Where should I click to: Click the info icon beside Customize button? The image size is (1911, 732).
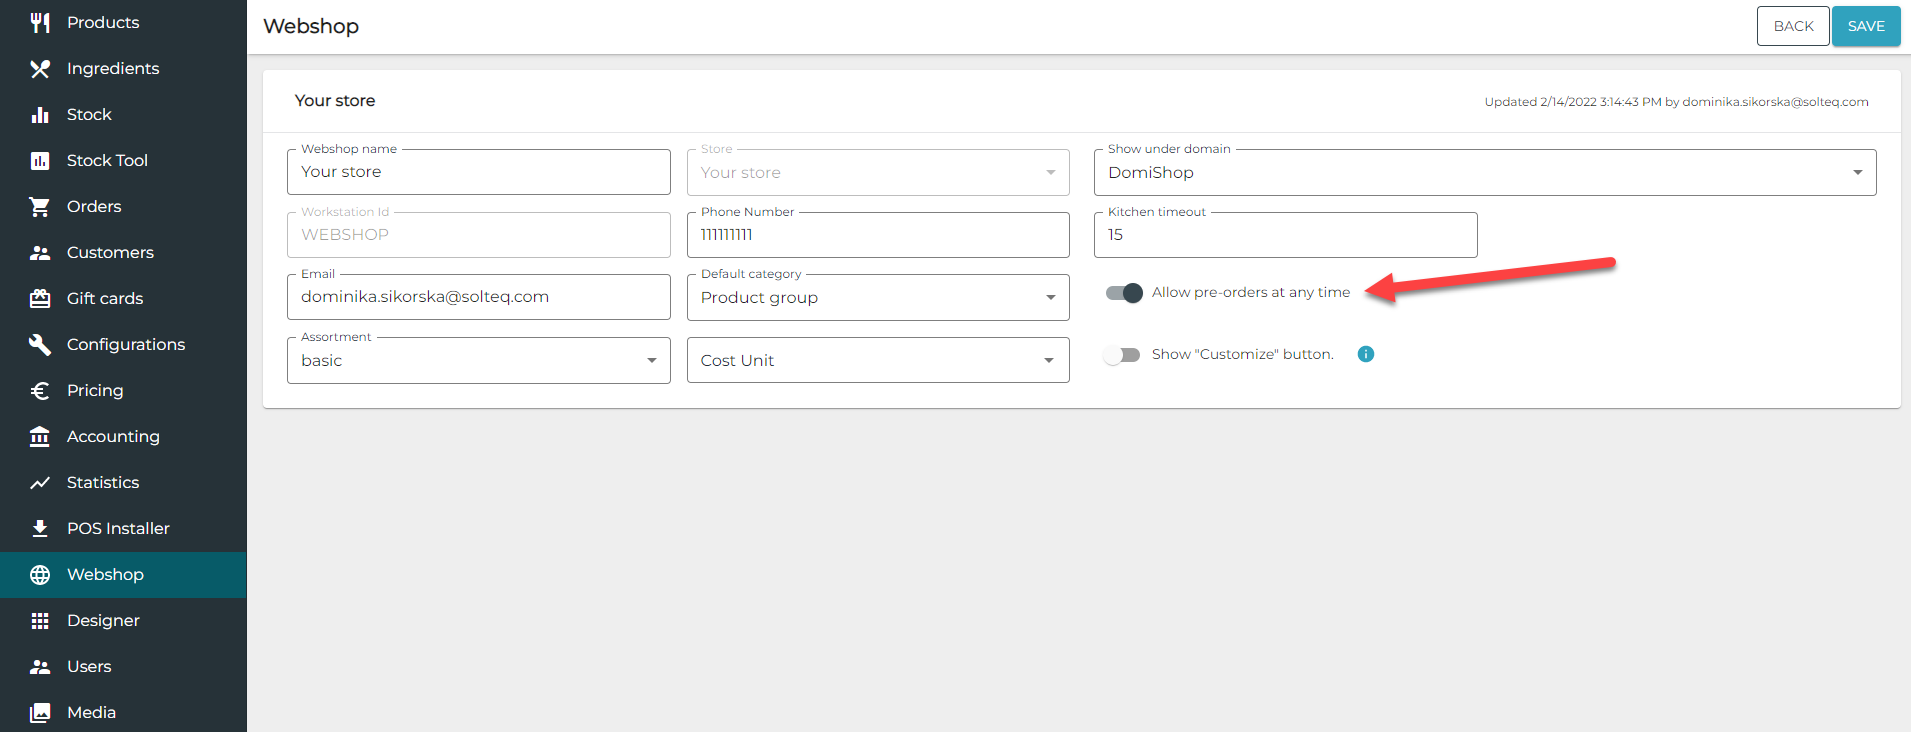coord(1366,354)
